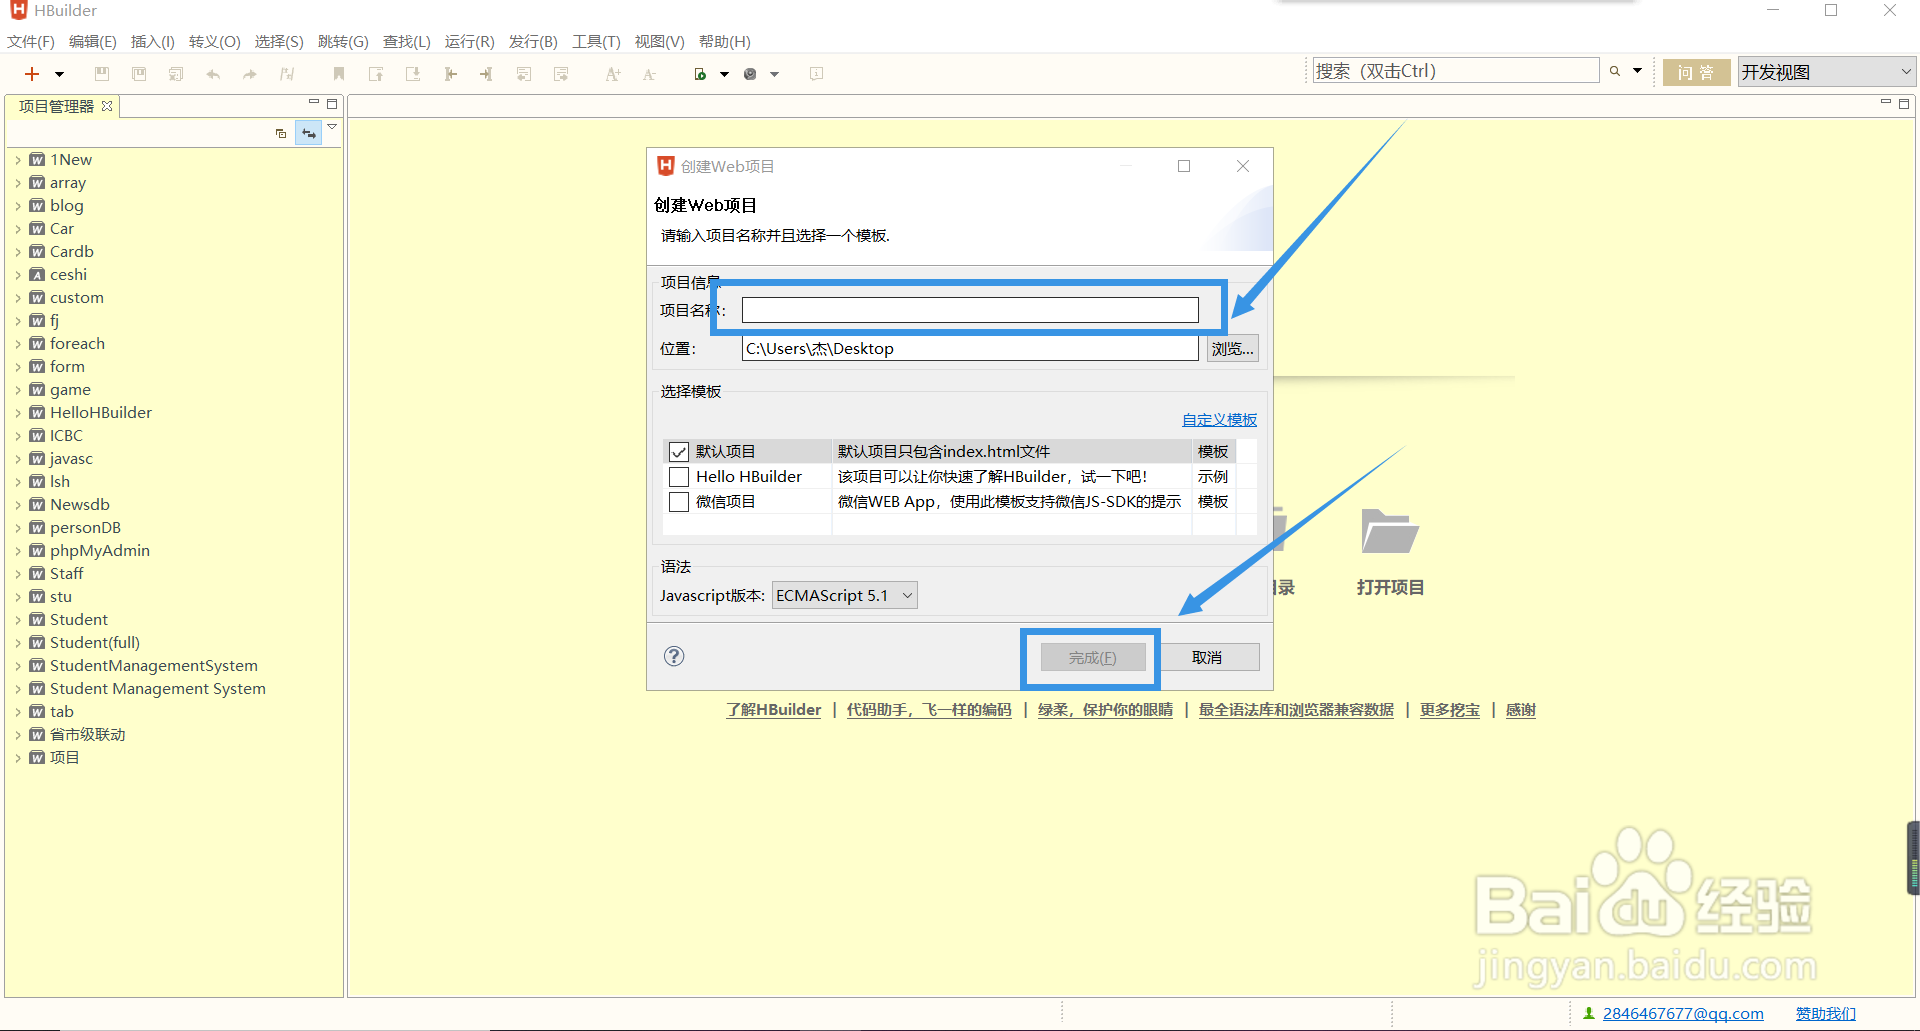Open the 工具(T) menu
1920x1031 pixels.
tap(596, 41)
